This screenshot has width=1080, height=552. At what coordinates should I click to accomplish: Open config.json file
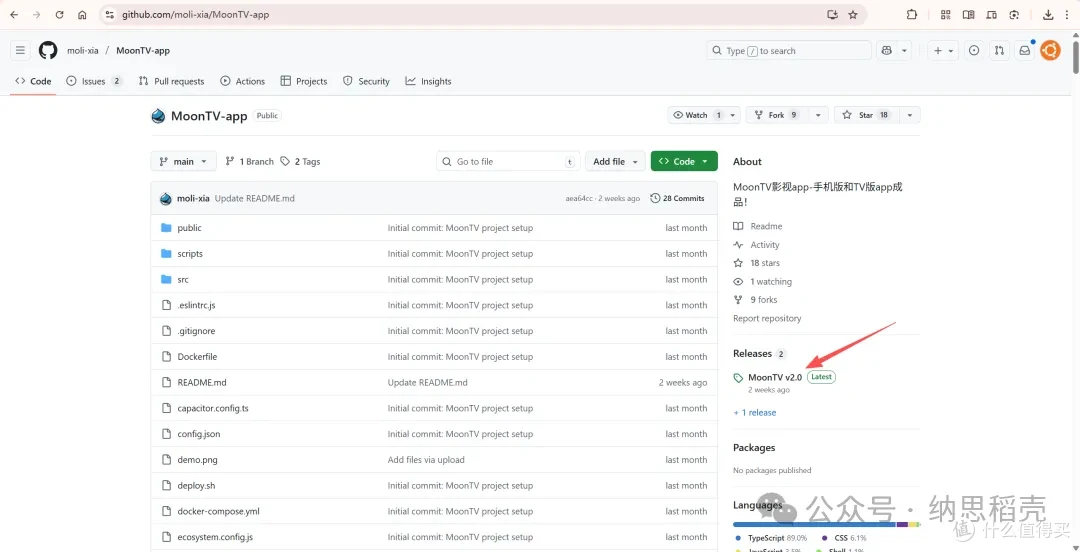198,434
